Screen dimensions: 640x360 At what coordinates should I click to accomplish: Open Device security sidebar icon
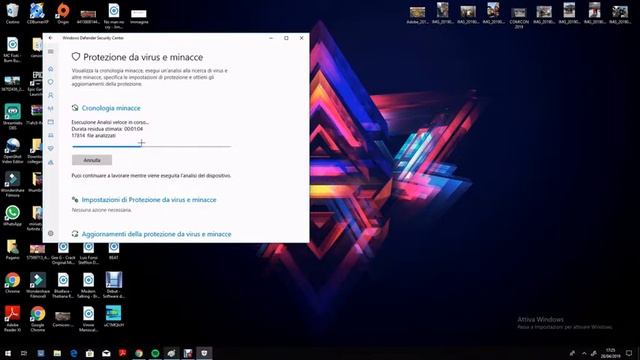pyautogui.click(x=51, y=135)
